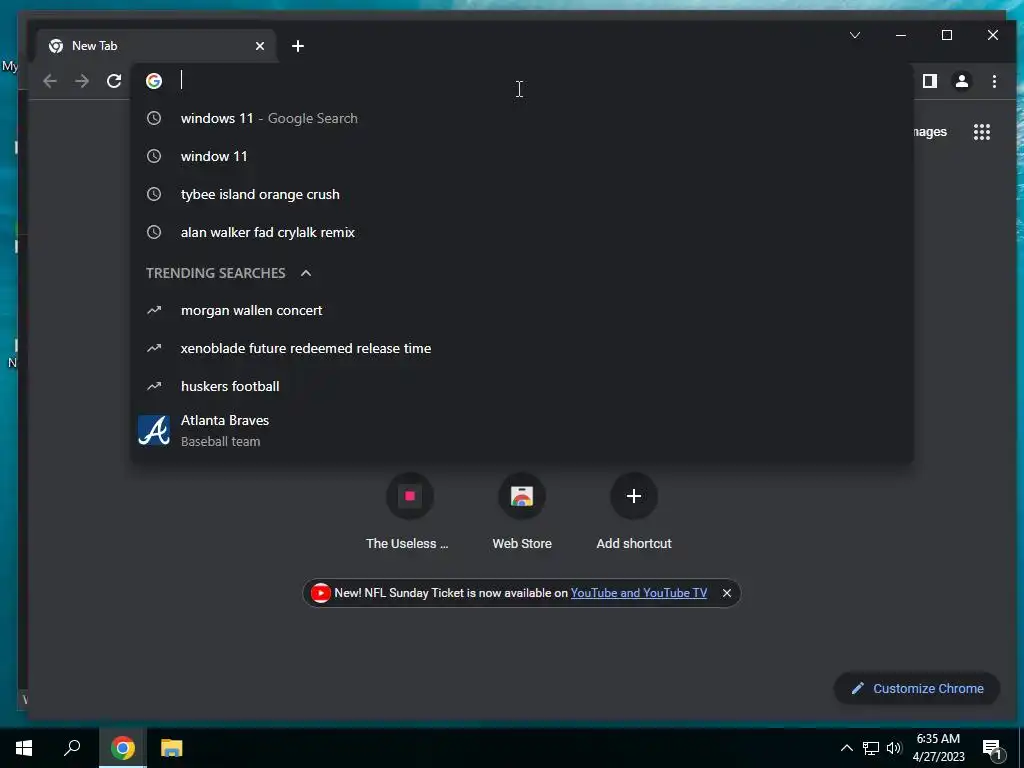Open the notification center icon
Image resolution: width=1024 pixels, height=768 pixels.
click(992, 748)
